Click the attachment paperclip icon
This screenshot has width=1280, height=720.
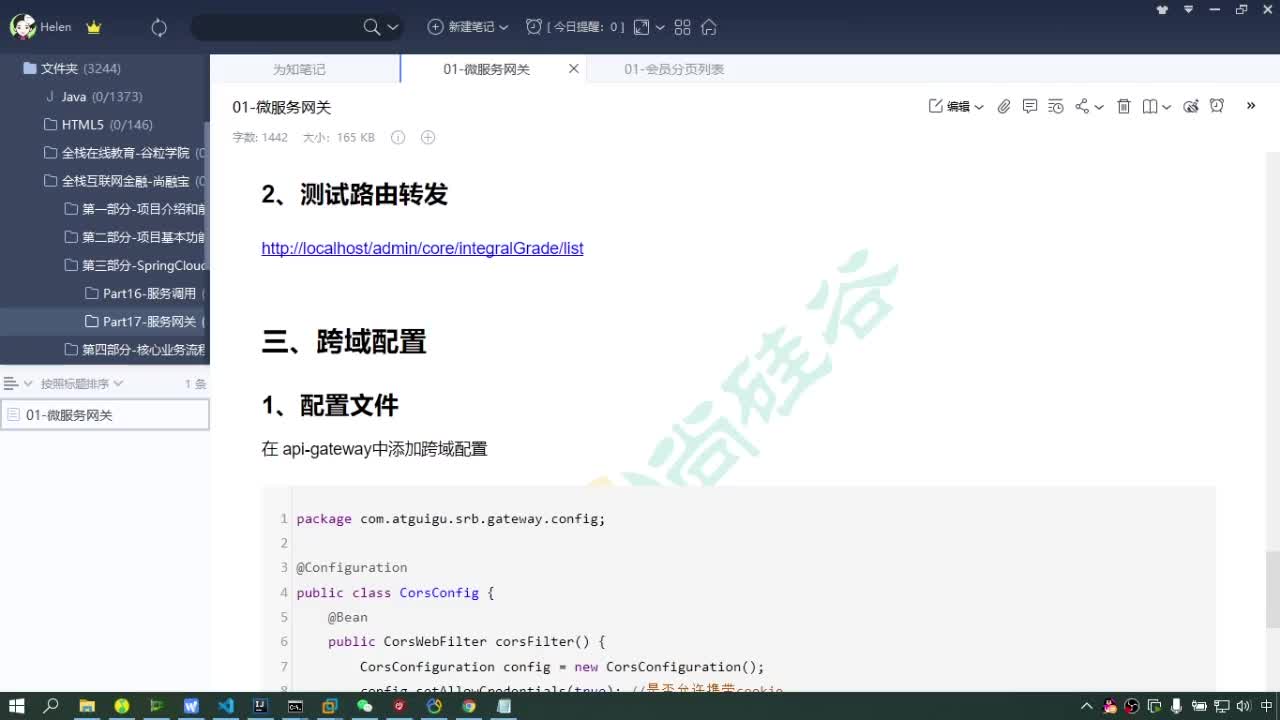tap(1004, 106)
